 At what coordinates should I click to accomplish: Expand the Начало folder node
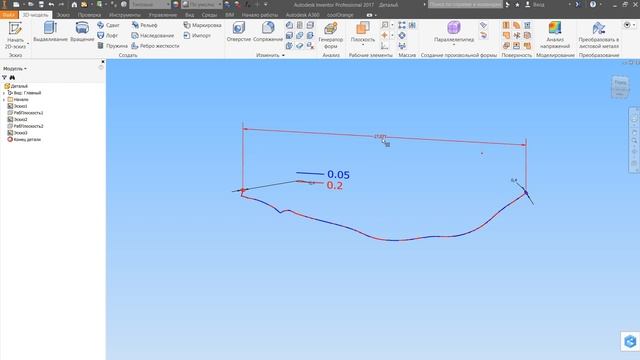click(x=4, y=100)
